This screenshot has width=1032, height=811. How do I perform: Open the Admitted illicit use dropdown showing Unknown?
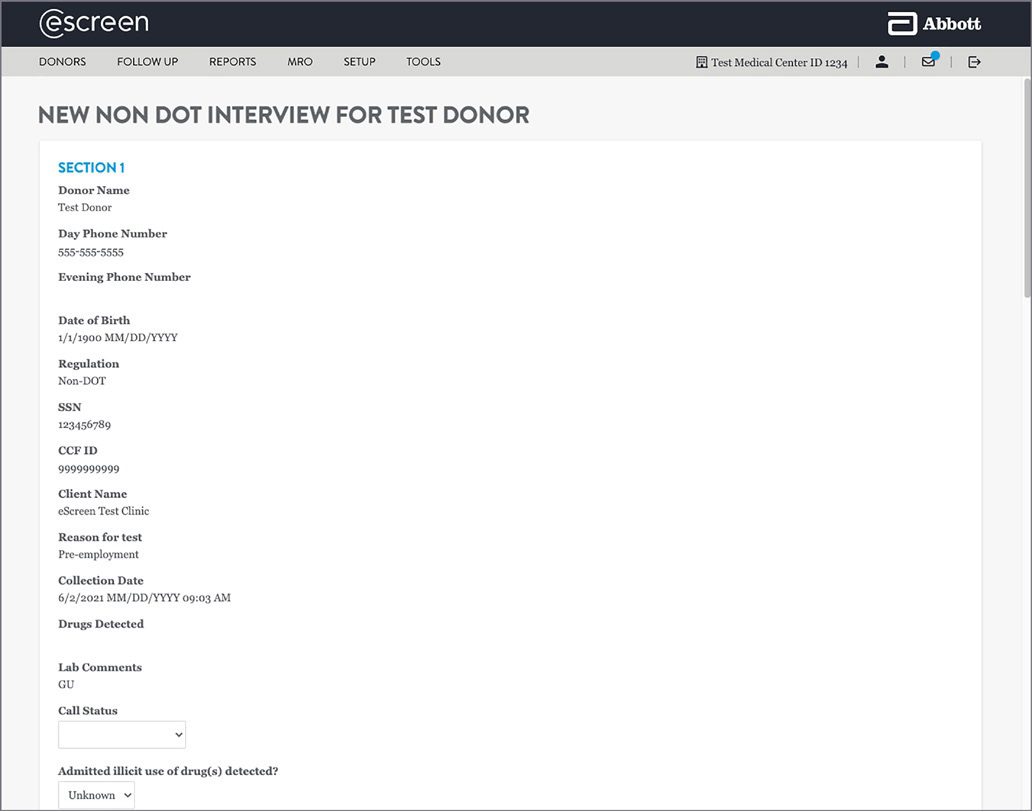96,795
